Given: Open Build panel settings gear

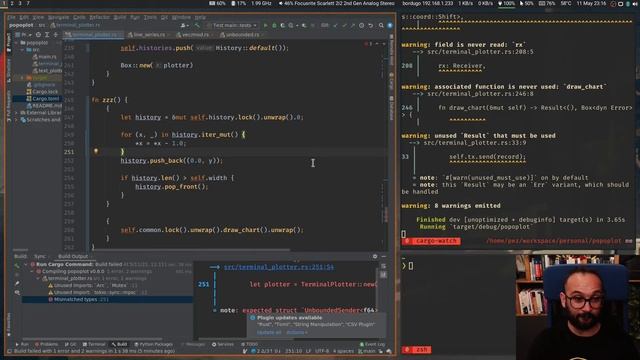Looking at the screenshot, I should (375, 256).
